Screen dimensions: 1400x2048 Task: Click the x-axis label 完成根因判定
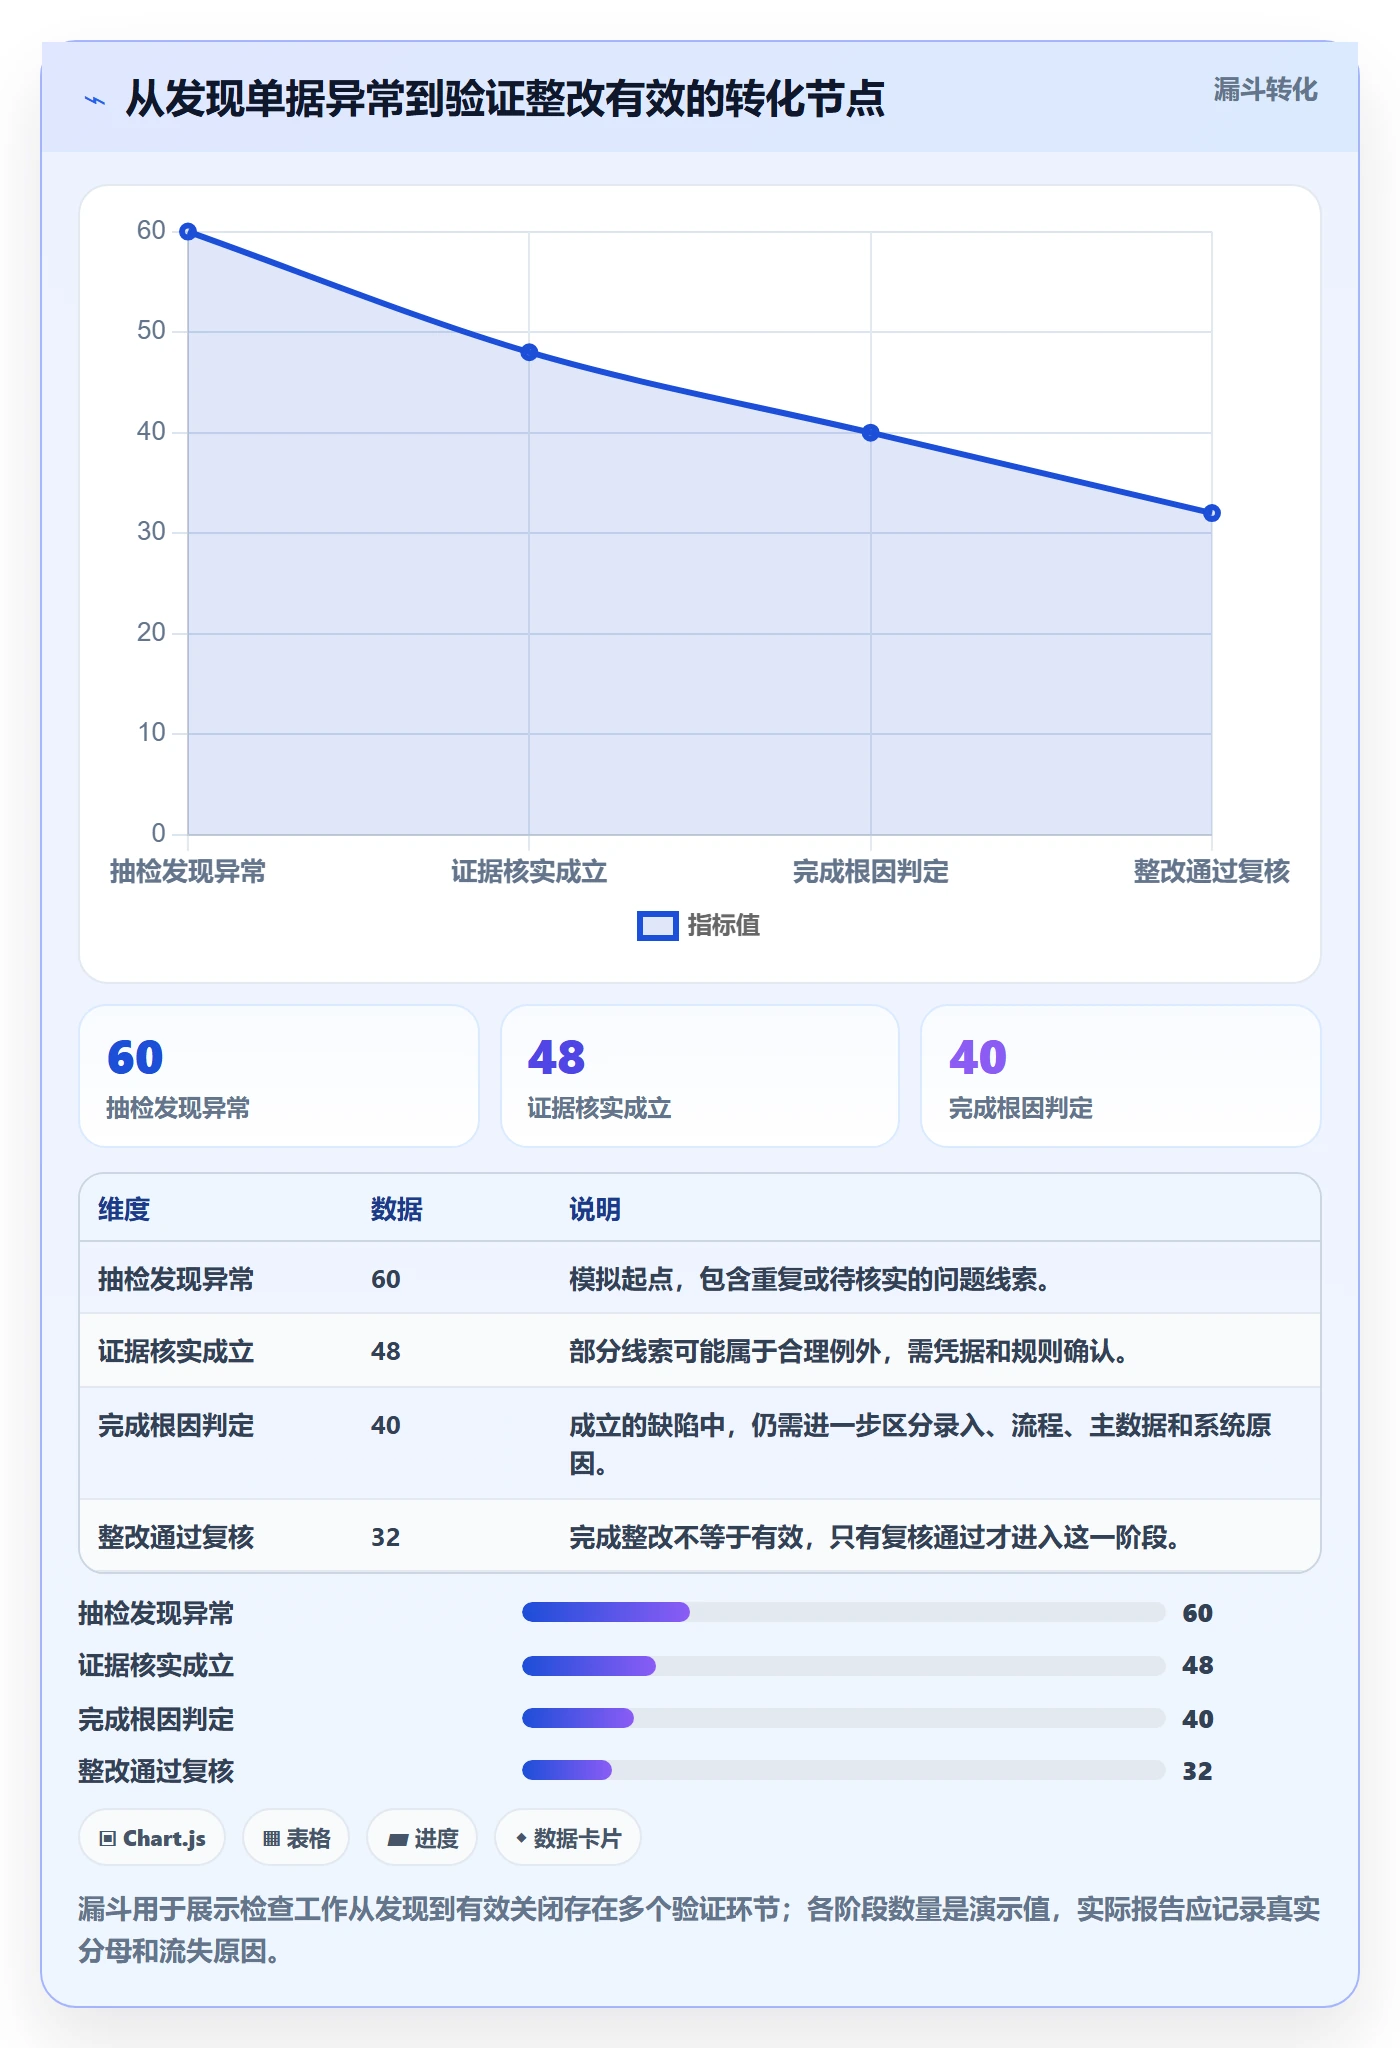click(870, 872)
